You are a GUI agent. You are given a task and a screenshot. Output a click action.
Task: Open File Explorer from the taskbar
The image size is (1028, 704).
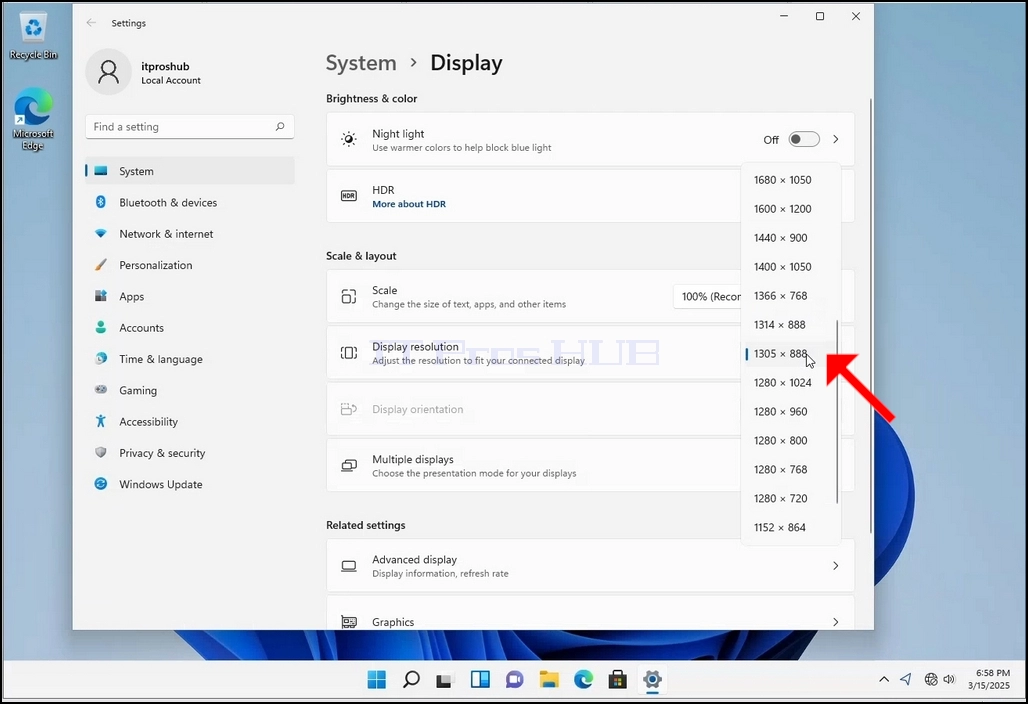549,680
